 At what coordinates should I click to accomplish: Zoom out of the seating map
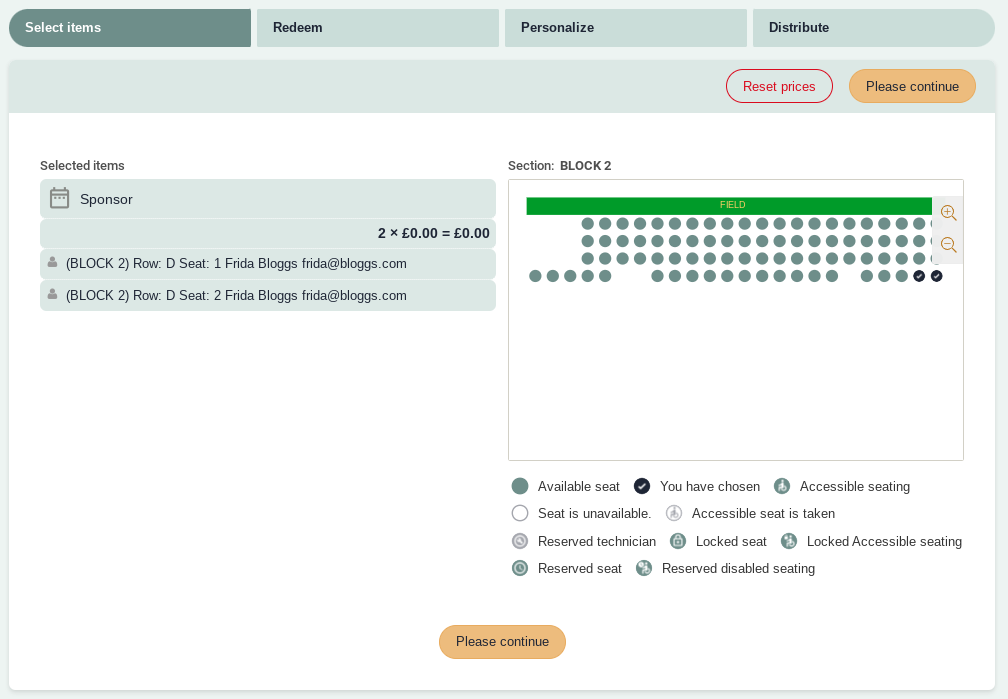point(948,245)
